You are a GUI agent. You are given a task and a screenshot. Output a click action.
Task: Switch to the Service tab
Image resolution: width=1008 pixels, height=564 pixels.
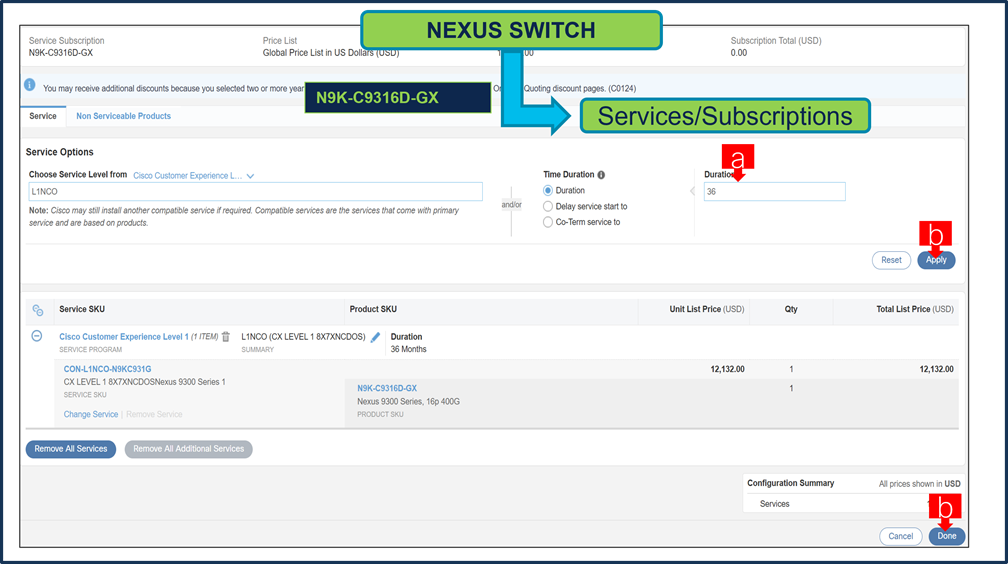coord(43,116)
